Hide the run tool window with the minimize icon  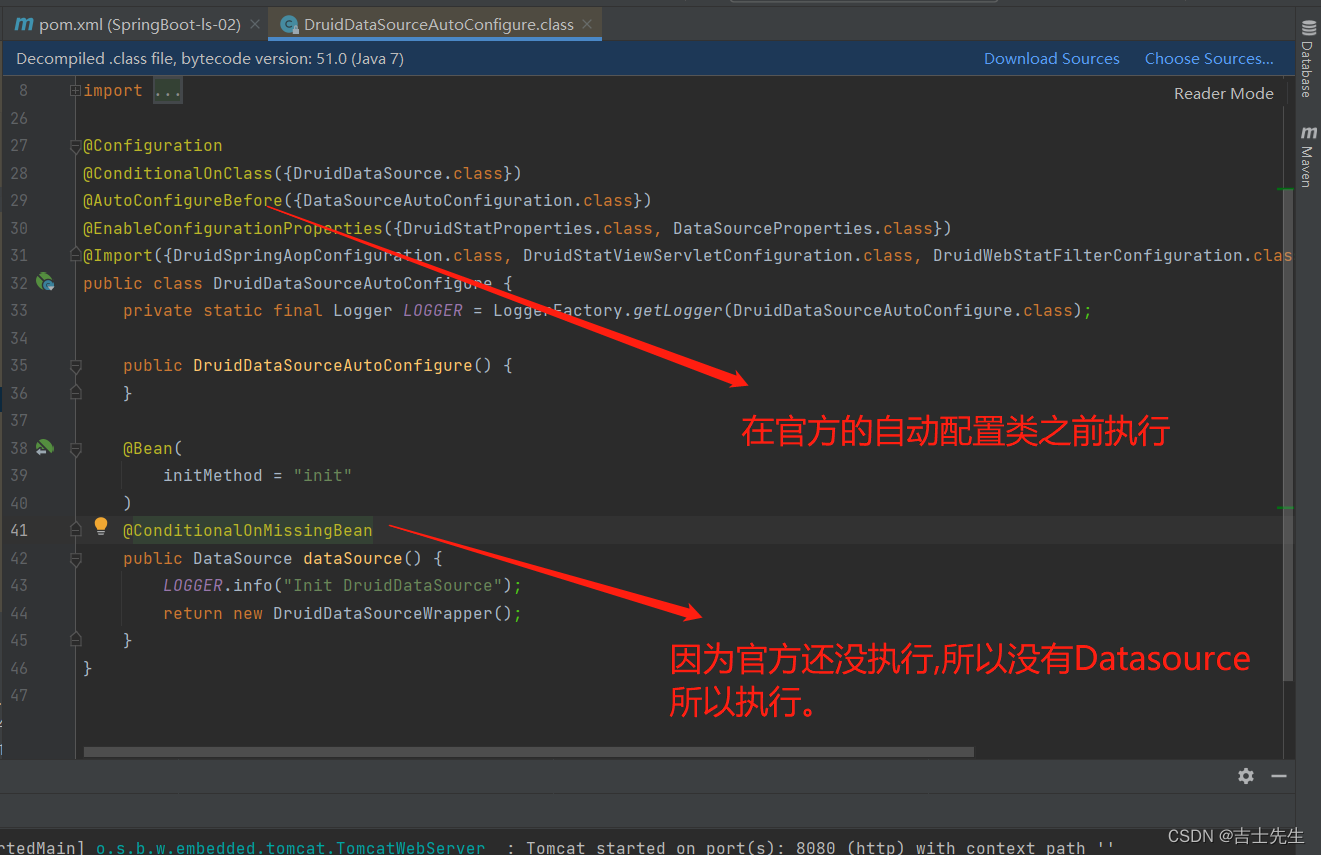[1279, 776]
